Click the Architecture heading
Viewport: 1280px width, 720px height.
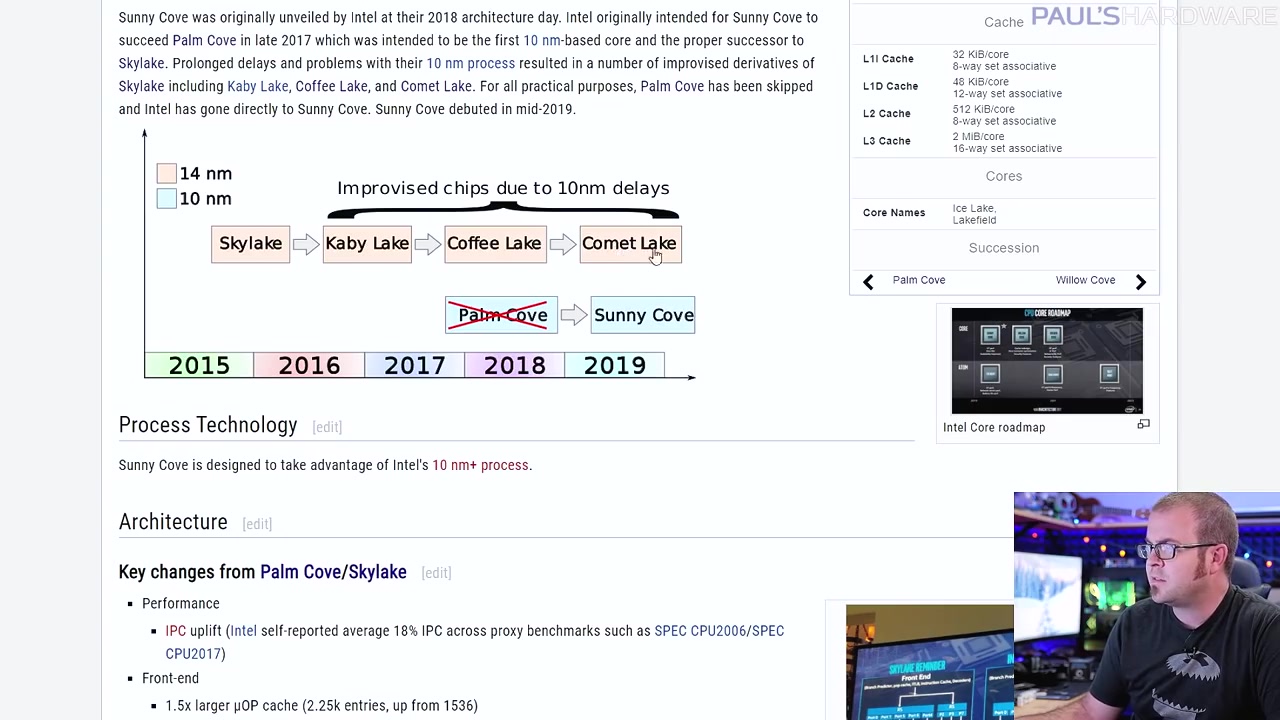(x=173, y=522)
